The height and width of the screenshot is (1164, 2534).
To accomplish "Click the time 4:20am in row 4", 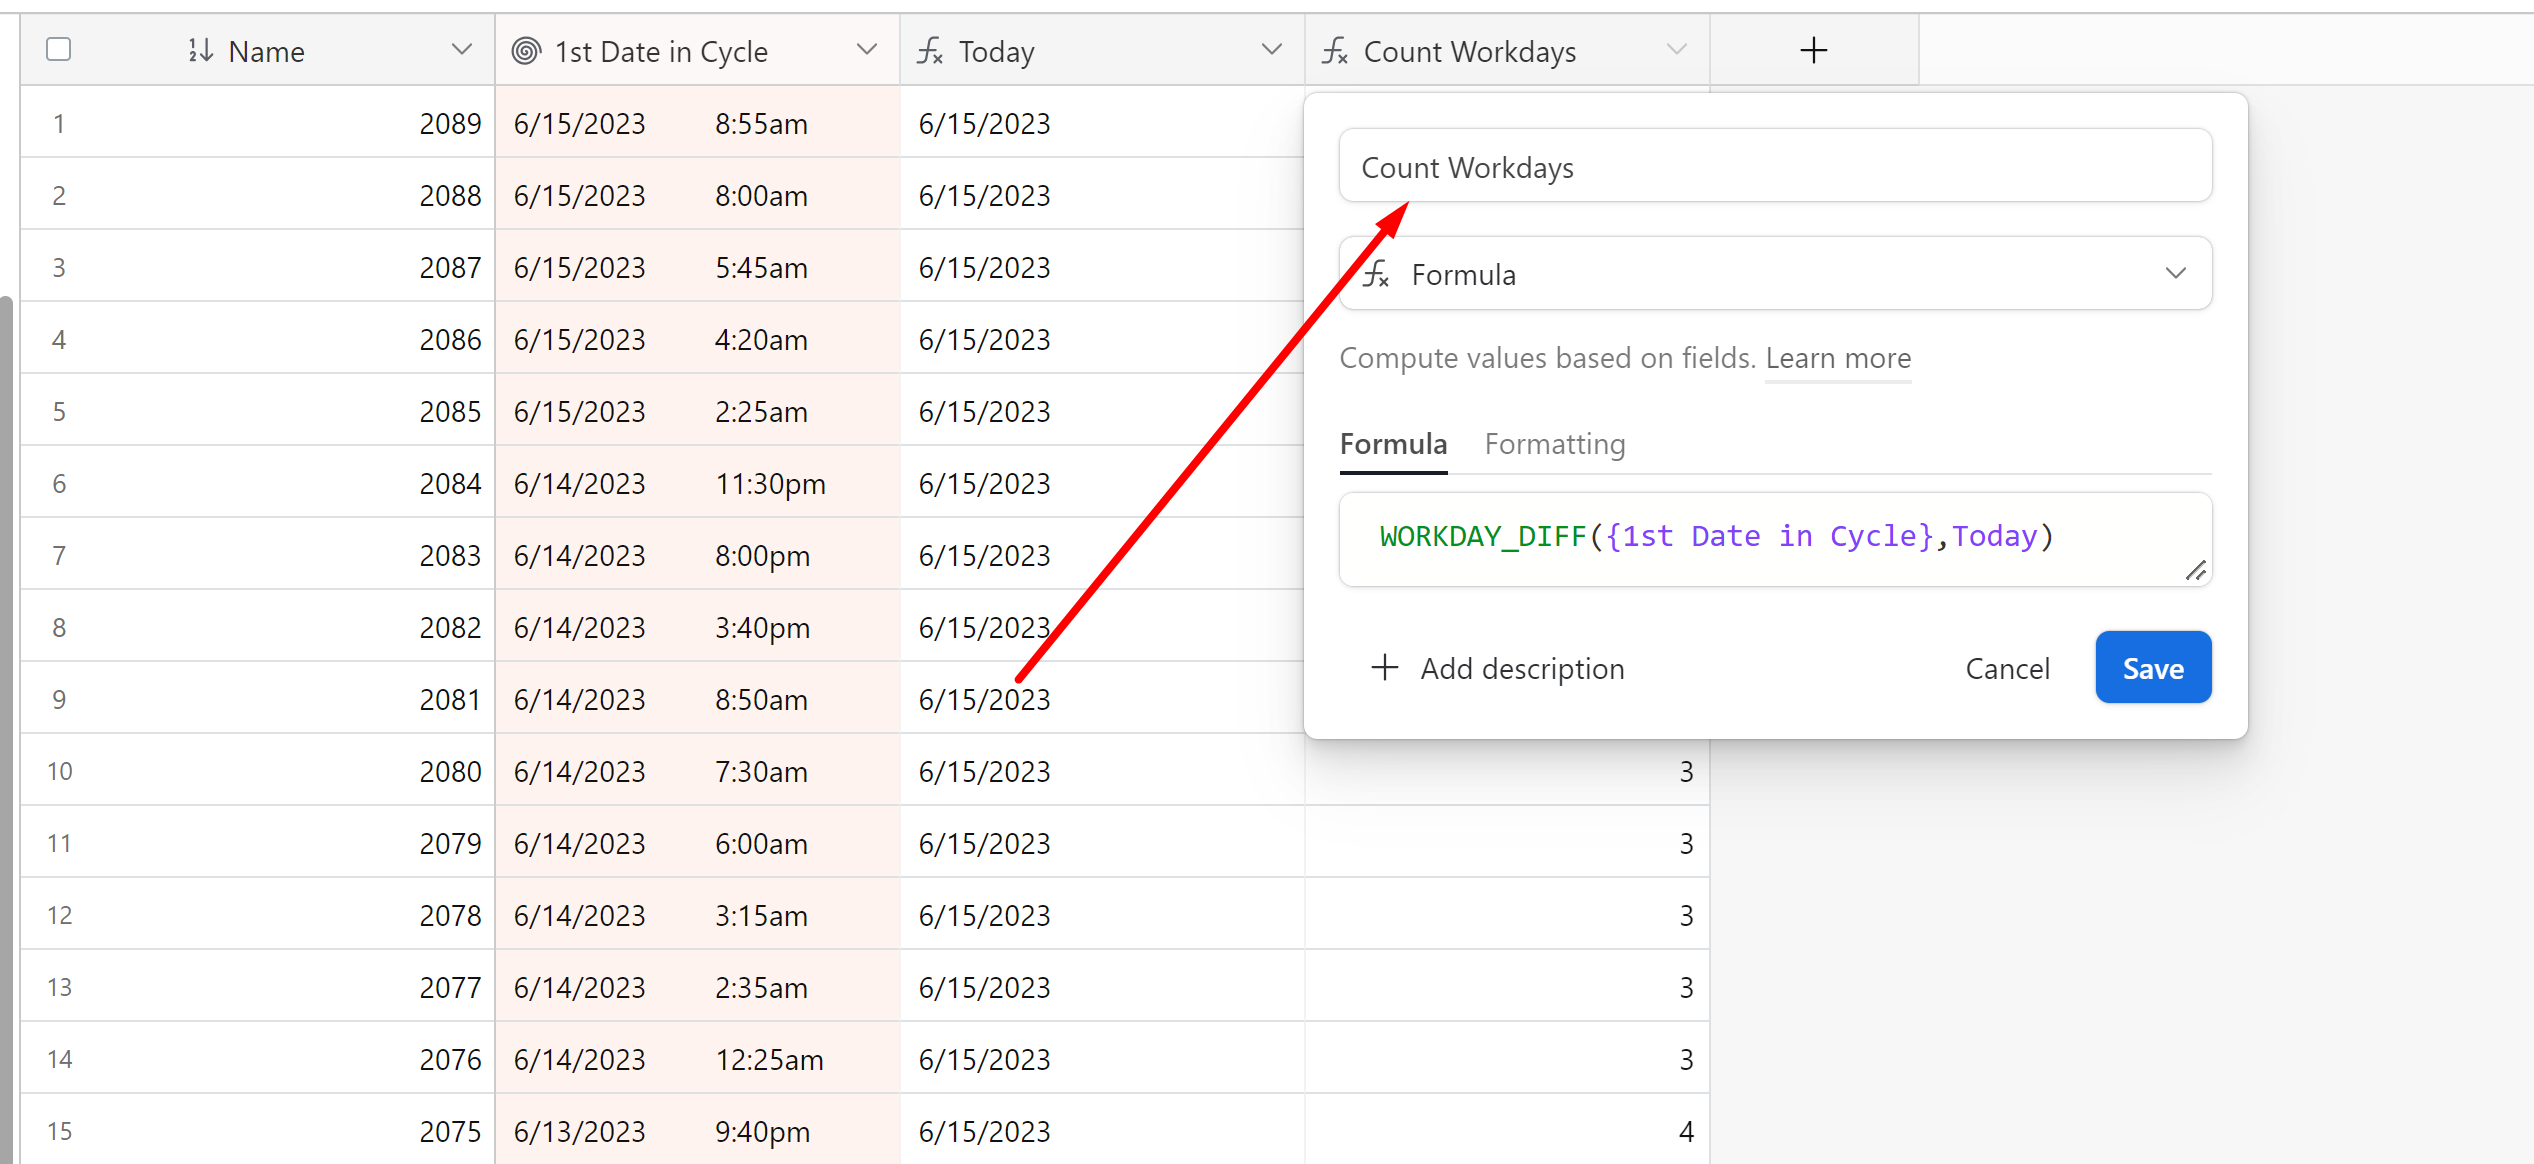I will 761,340.
